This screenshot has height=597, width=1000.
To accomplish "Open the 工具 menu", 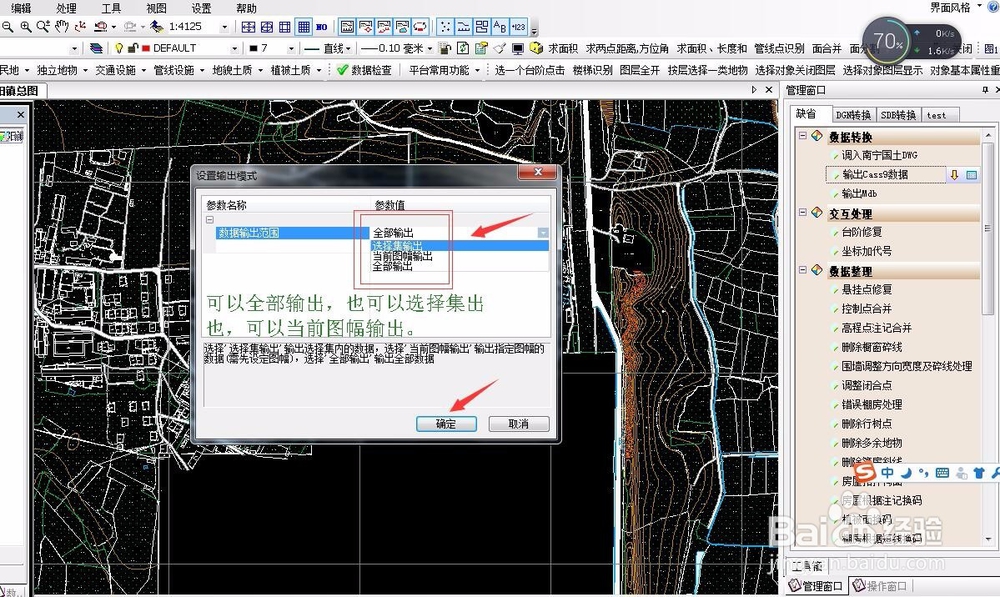I will pyautogui.click(x=111, y=8).
